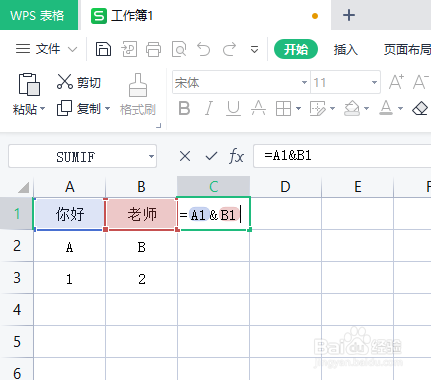Open Insert Function fx button
The height and width of the screenshot is (380, 431).
(x=236, y=156)
